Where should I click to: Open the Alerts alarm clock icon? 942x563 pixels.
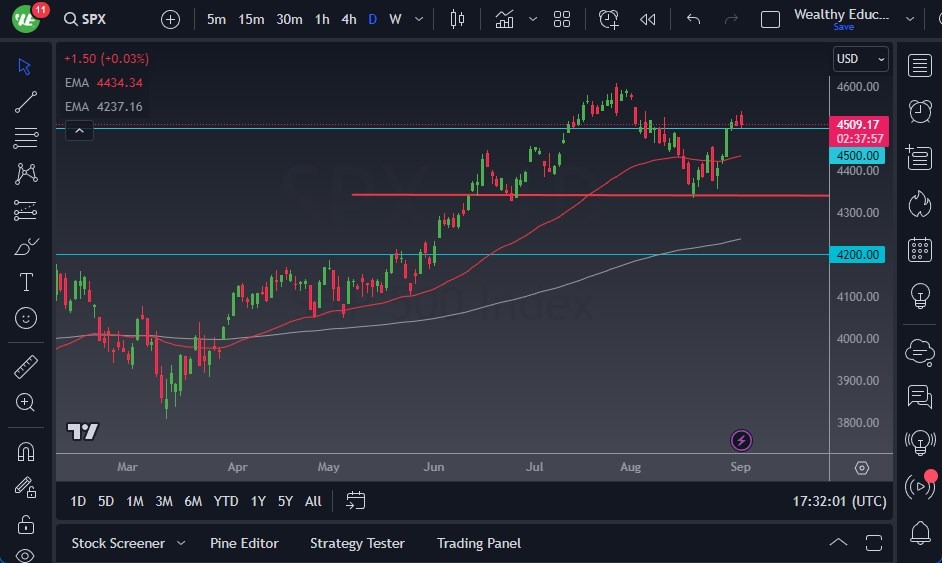919,111
